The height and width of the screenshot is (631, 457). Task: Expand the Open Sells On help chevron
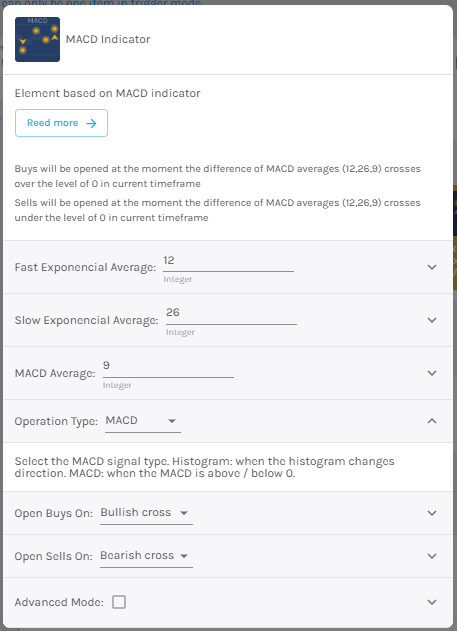click(x=432, y=556)
